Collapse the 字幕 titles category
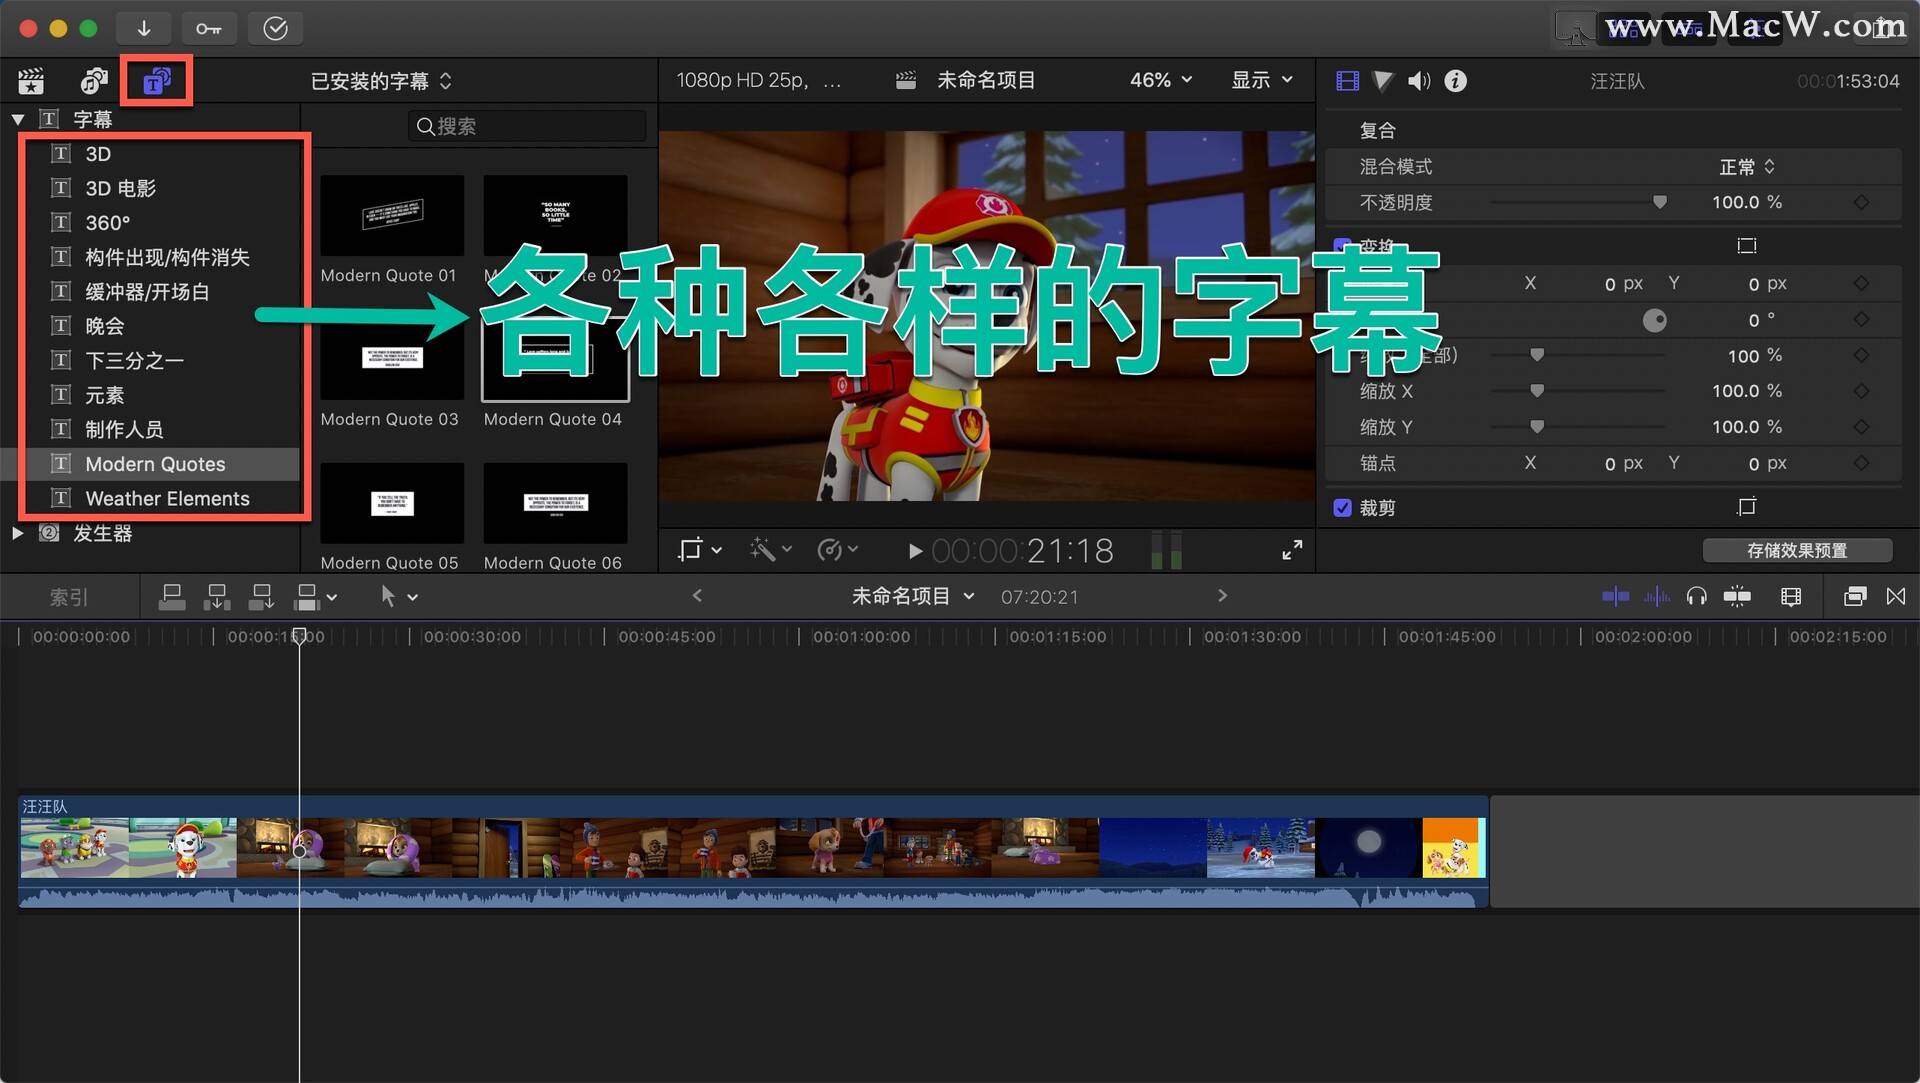1920x1083 pixels. 18,119
